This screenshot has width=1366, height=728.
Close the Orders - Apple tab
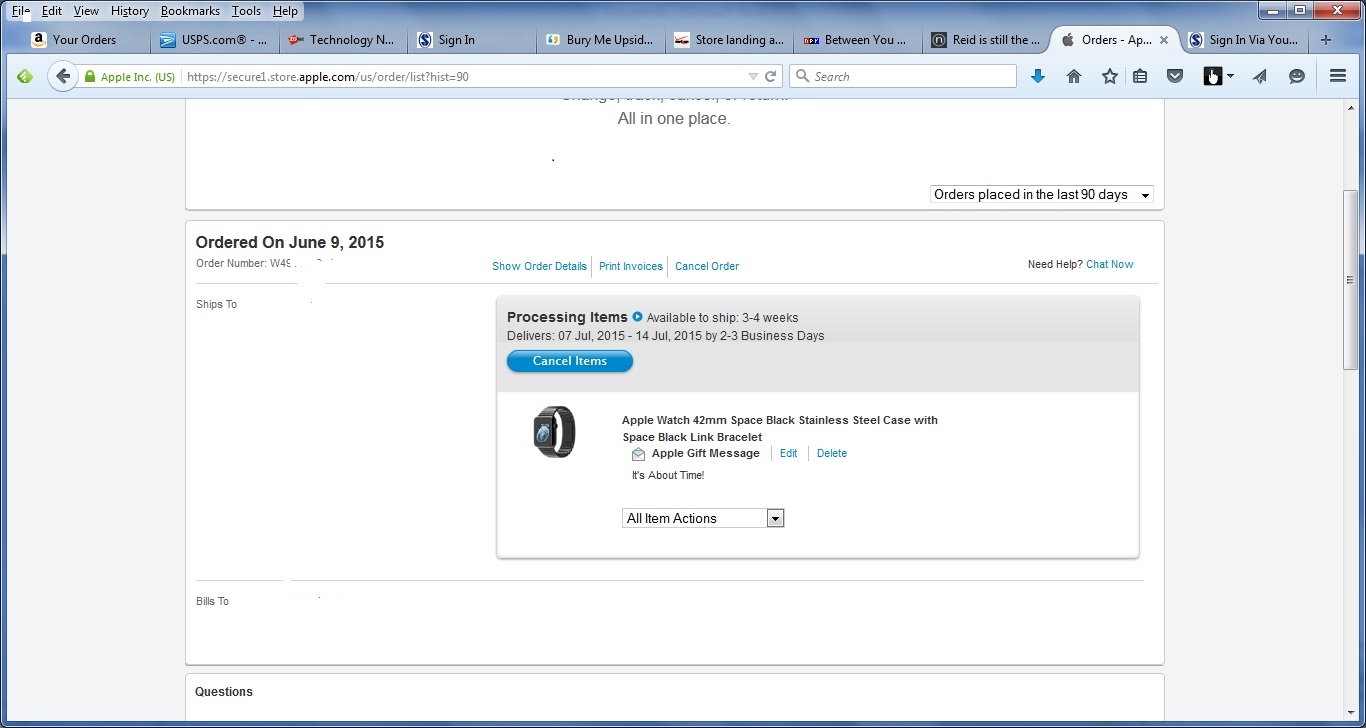1164,40
